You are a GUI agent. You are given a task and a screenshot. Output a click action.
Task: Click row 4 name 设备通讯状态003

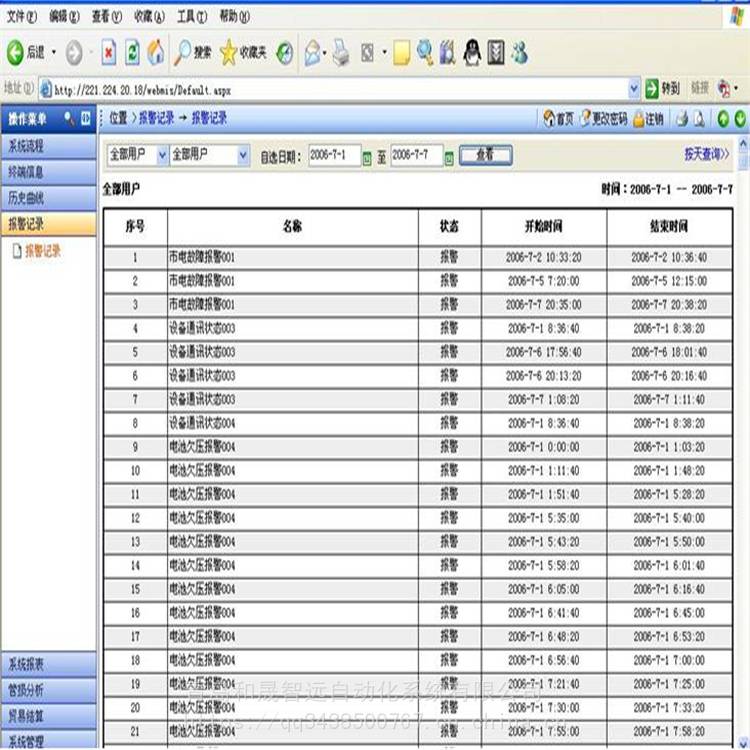pos(202,328)
